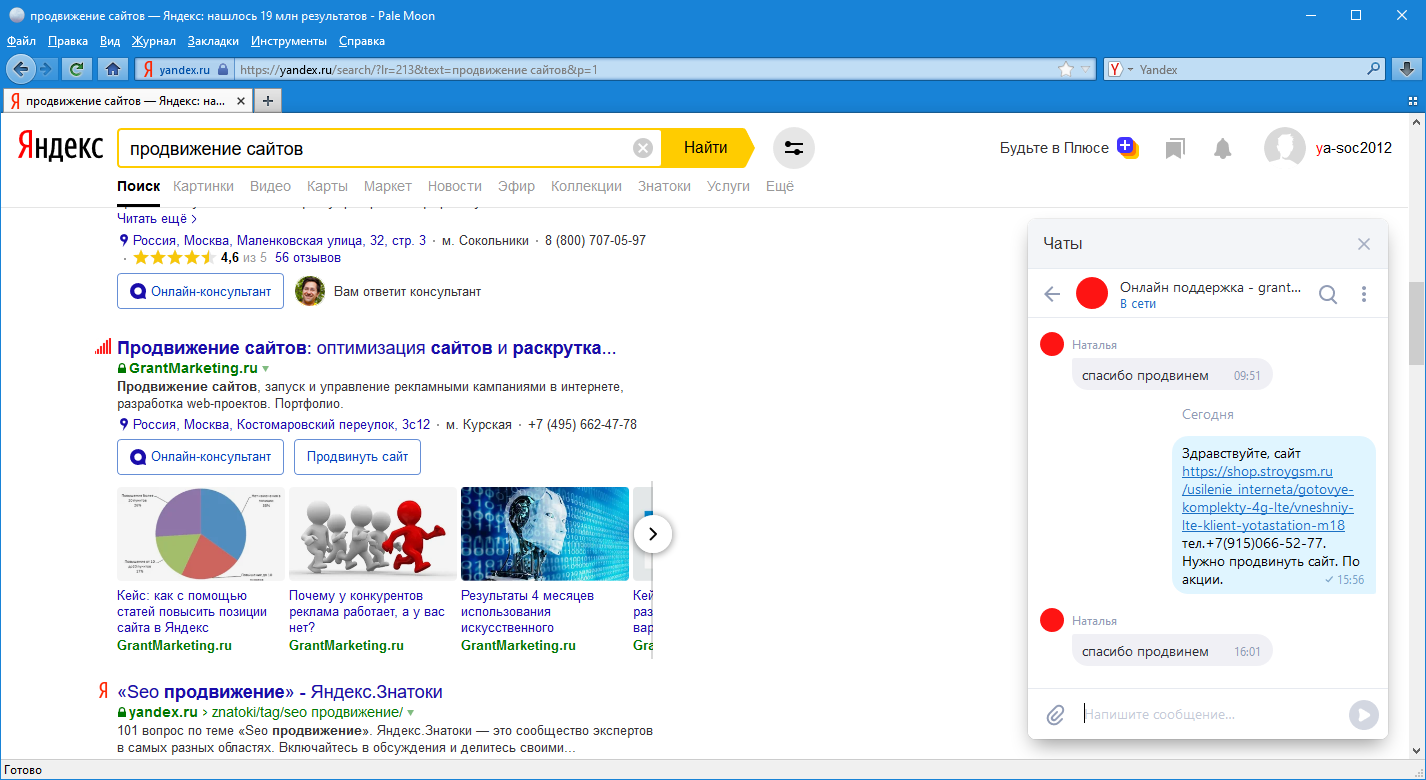Image resolution: width=1426 pixels, height=780 pixels.
Task: Open the Инструменты menu
Action: coord(289,41)
